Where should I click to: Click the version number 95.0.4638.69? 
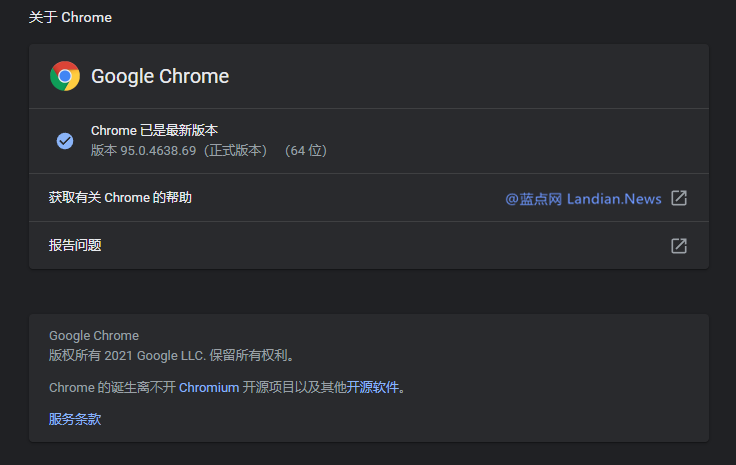(x=161, y=151)
